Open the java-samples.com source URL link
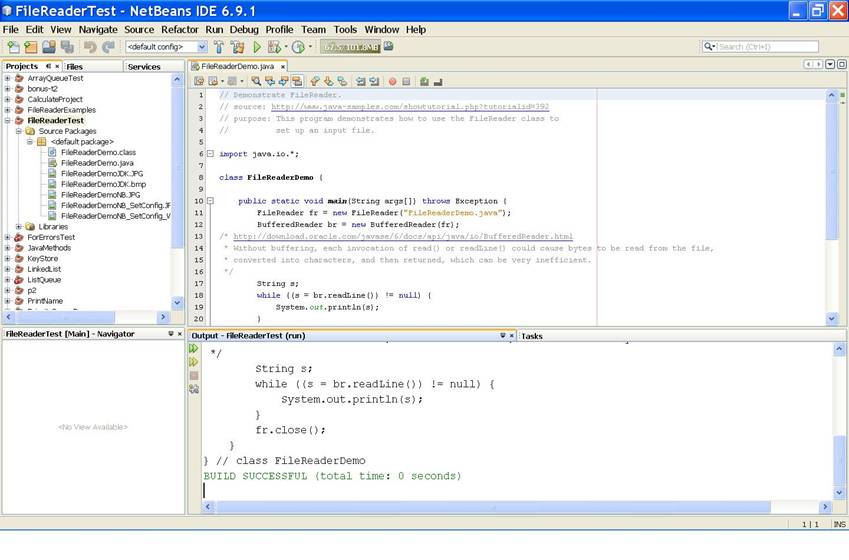 click(x=410, y=106)
